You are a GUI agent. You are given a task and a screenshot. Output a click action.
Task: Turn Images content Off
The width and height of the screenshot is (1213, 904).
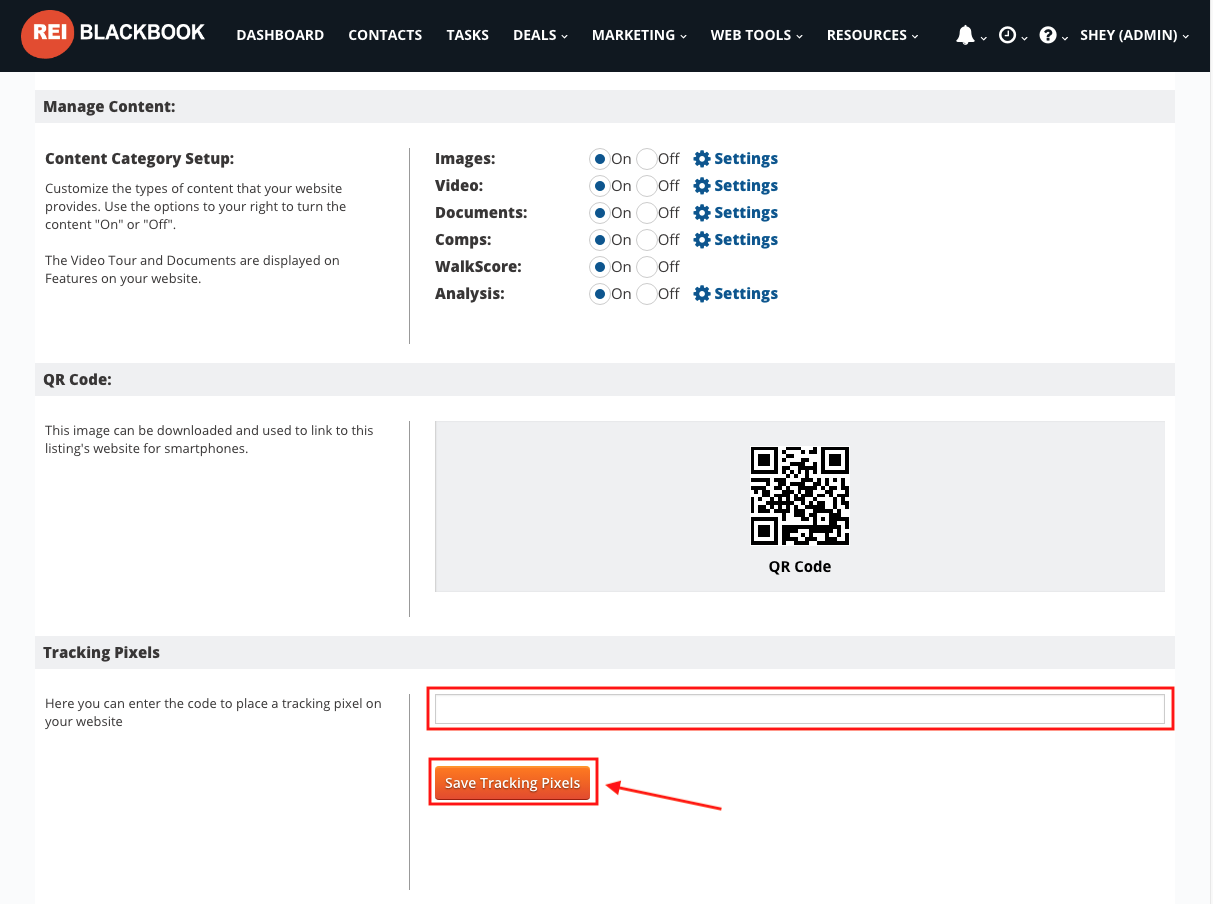646,159
